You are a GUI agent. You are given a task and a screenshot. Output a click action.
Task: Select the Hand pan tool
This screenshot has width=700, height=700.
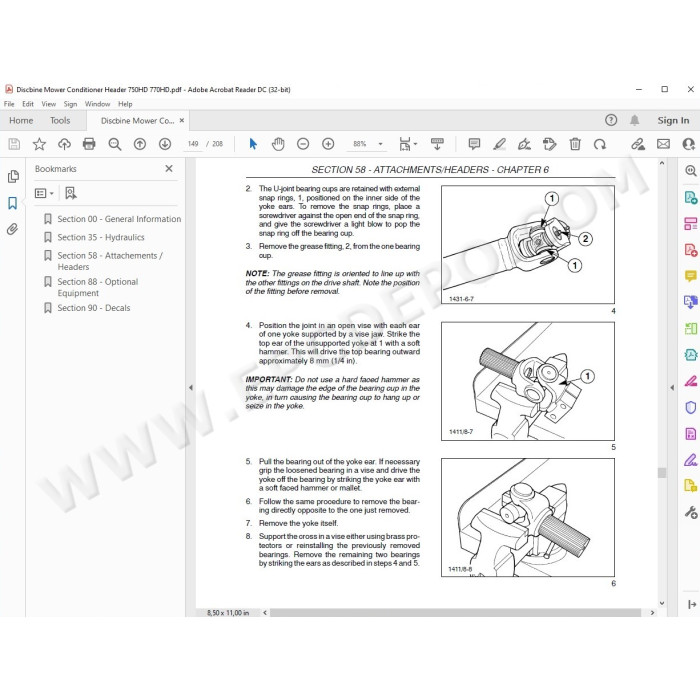278,144
